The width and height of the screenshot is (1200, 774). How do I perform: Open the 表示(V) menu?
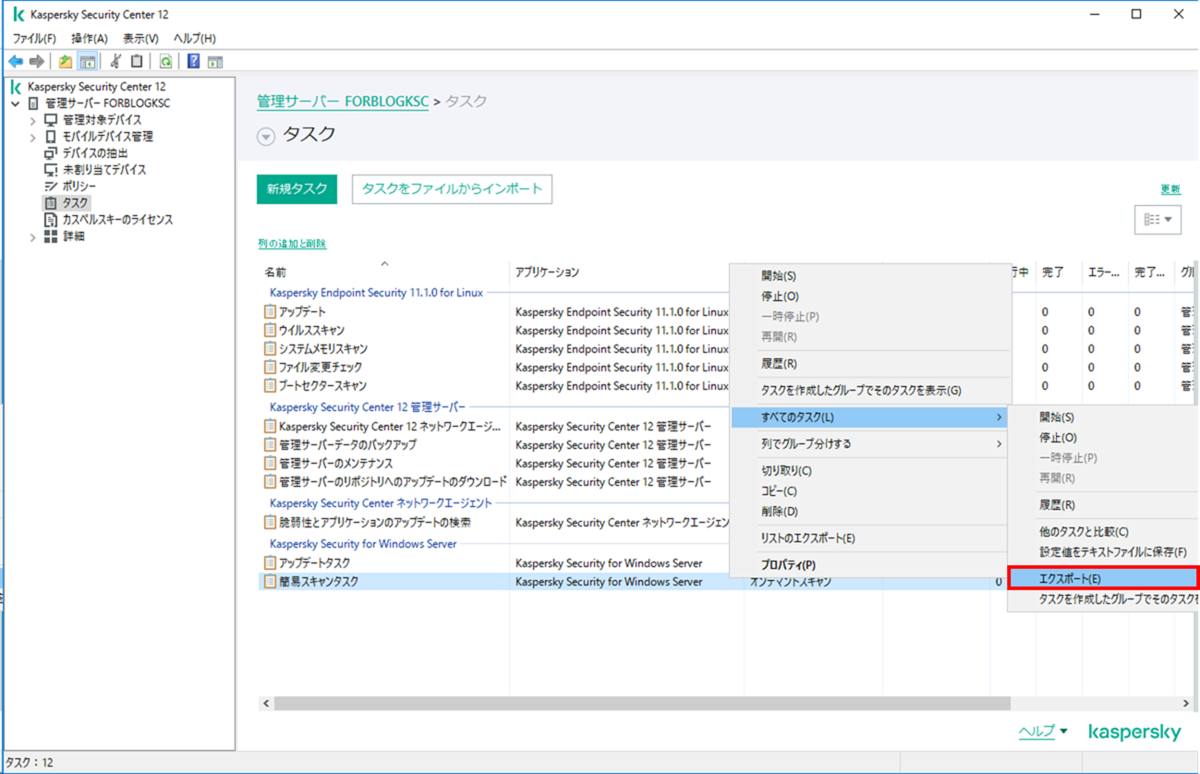click(x=140, y=38)
